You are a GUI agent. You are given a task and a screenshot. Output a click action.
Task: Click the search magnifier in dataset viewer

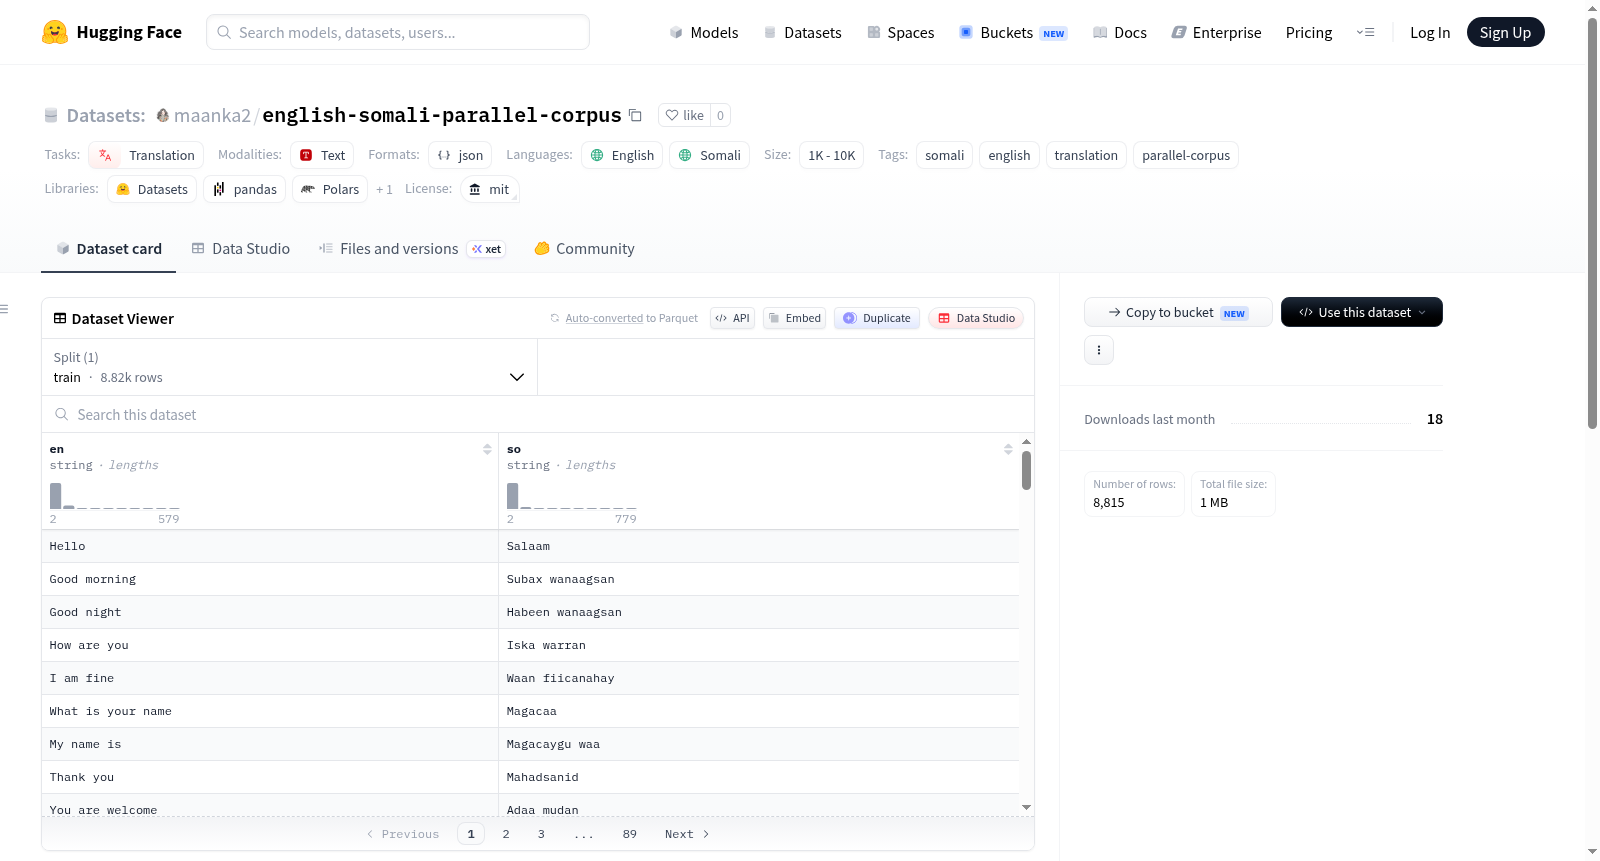[62, 414]
